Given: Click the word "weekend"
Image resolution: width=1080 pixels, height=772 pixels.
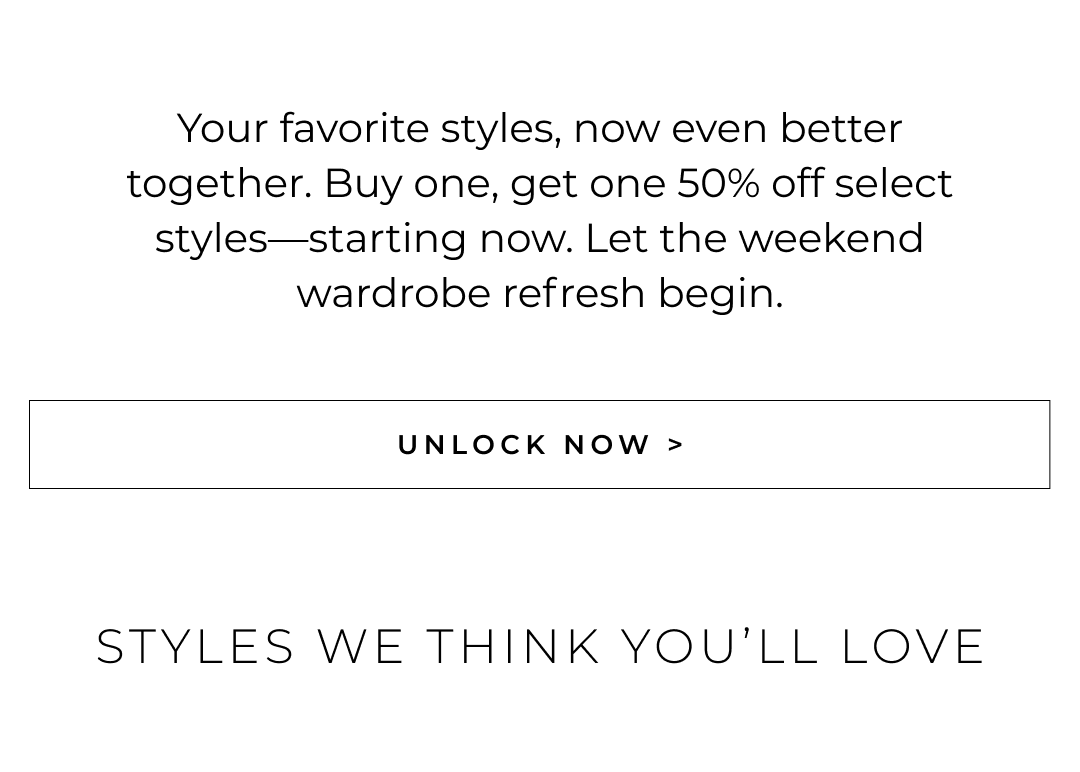Looking at the screenshot, I should click(x=831, y=239).
